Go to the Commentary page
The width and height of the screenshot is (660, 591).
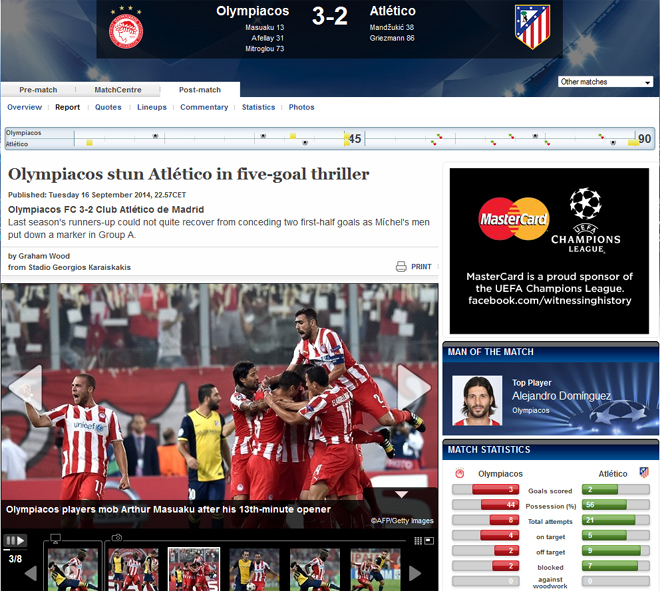pos(204,107)
